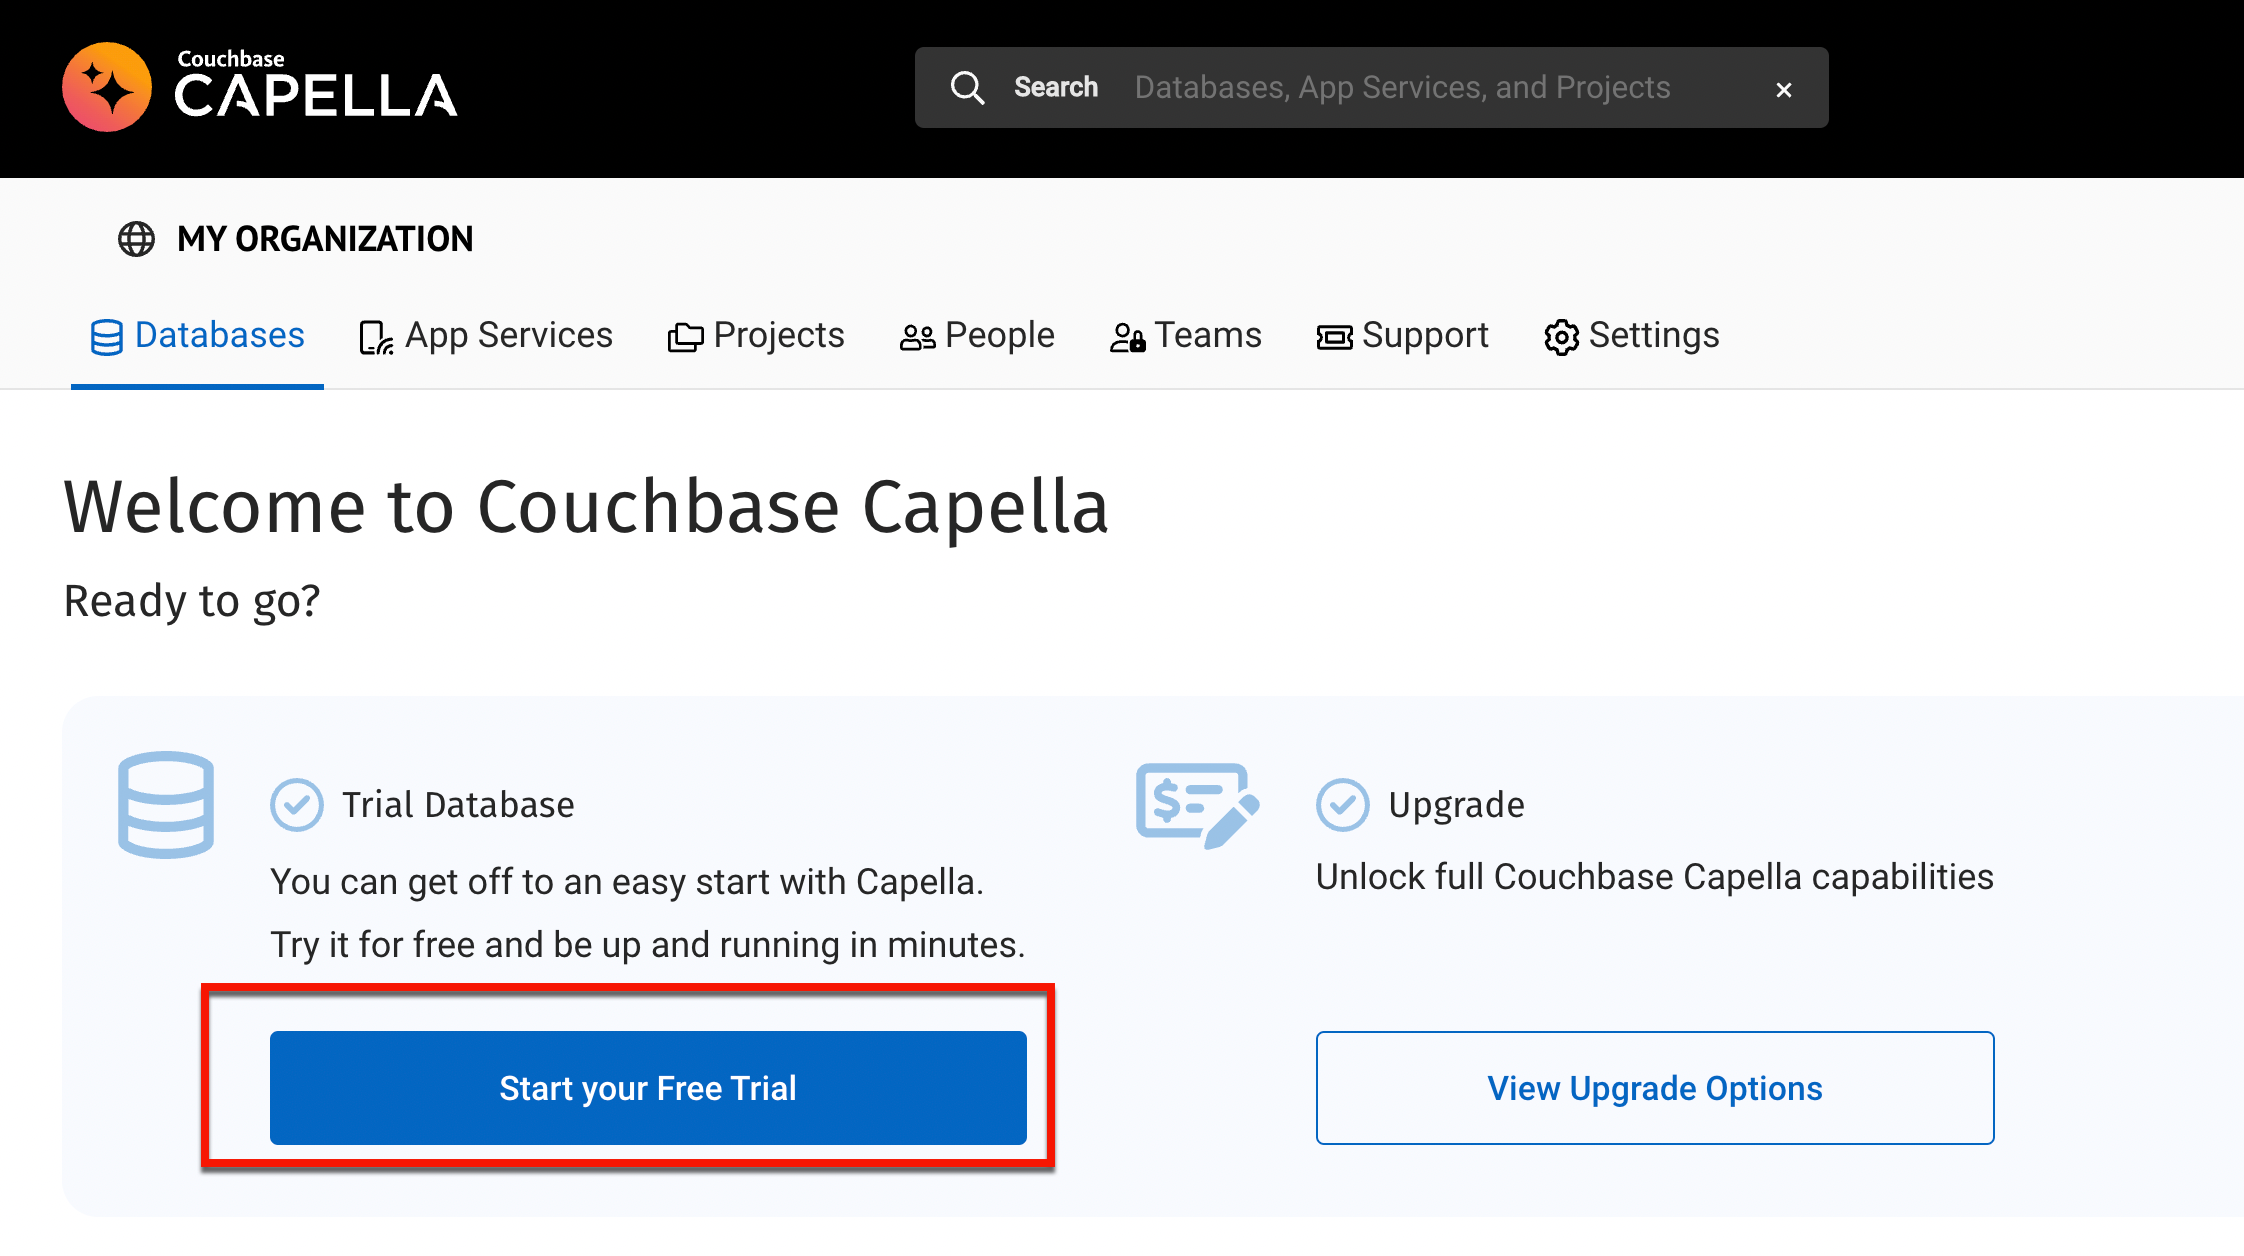Click the large database cylinder icon
Image resolution: width=2244 pixels, height=1256 pixels.
(166, 805)
